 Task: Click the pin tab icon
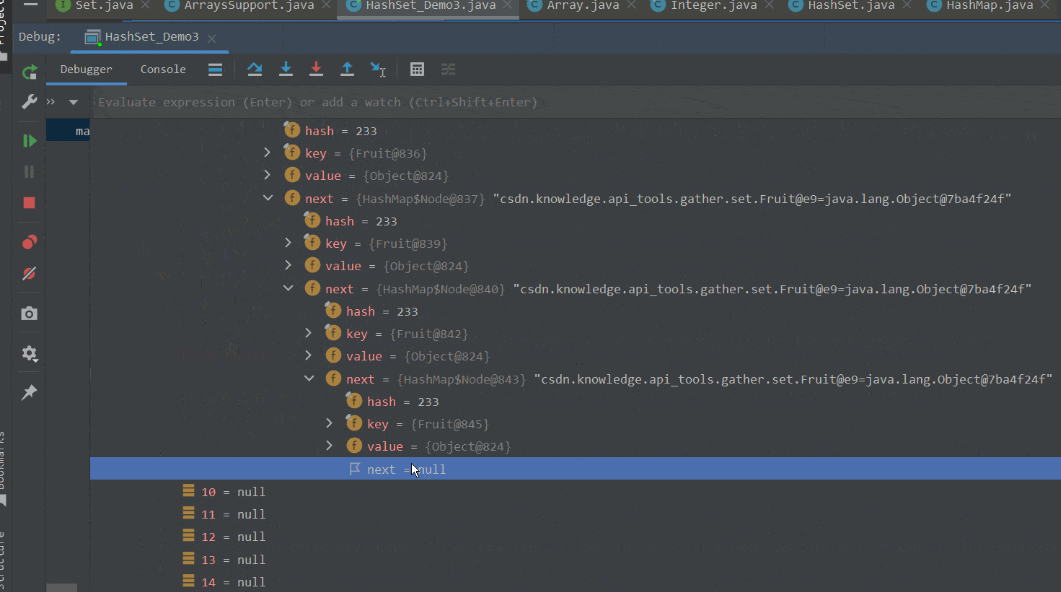tap(29, 392)
